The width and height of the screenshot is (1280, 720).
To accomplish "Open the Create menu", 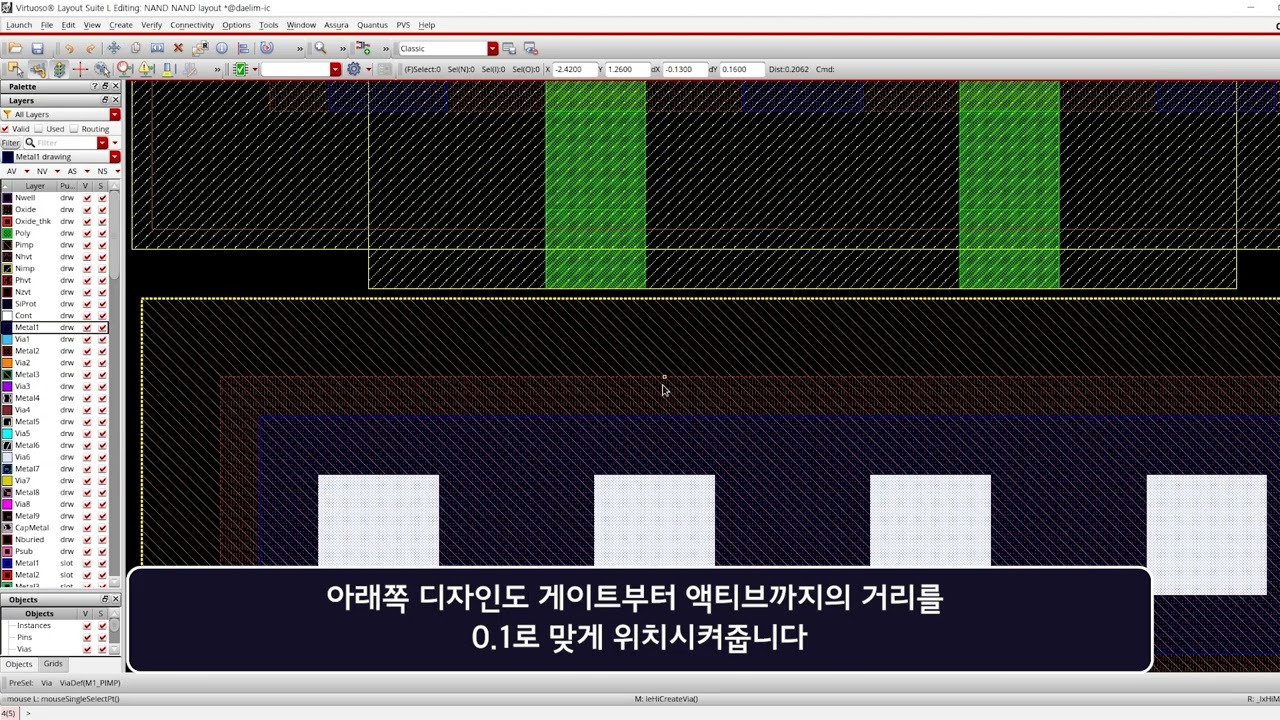I will [120, 25].
